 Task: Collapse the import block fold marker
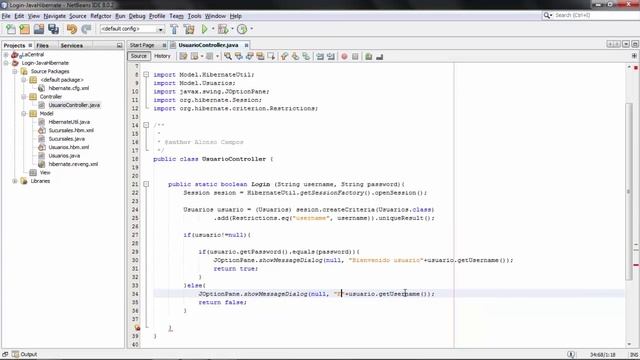tap(146, 75)
